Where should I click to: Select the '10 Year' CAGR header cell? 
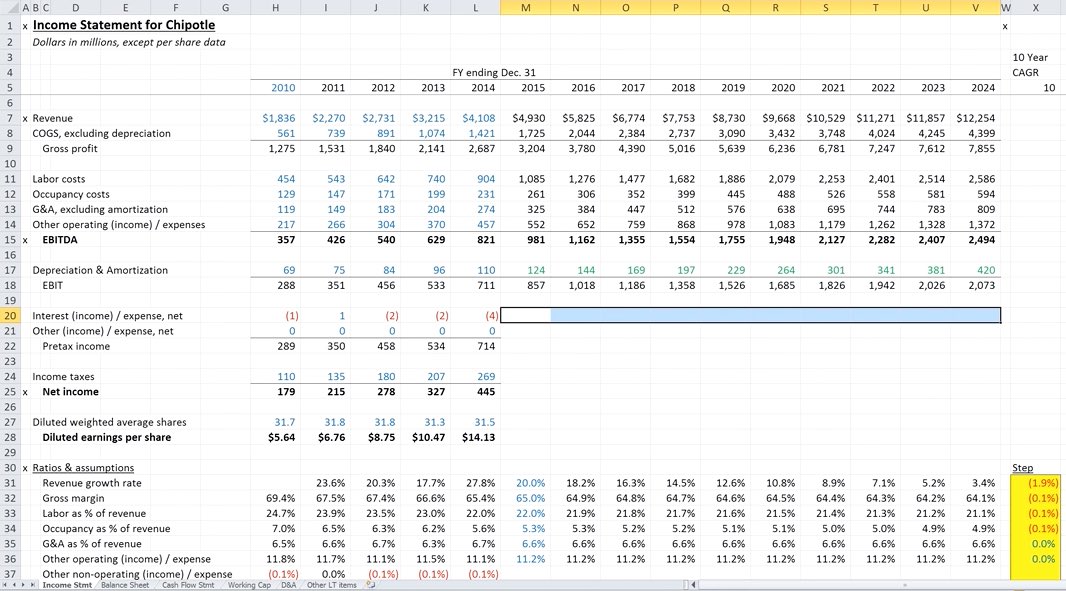click(x=1030, y=57)
